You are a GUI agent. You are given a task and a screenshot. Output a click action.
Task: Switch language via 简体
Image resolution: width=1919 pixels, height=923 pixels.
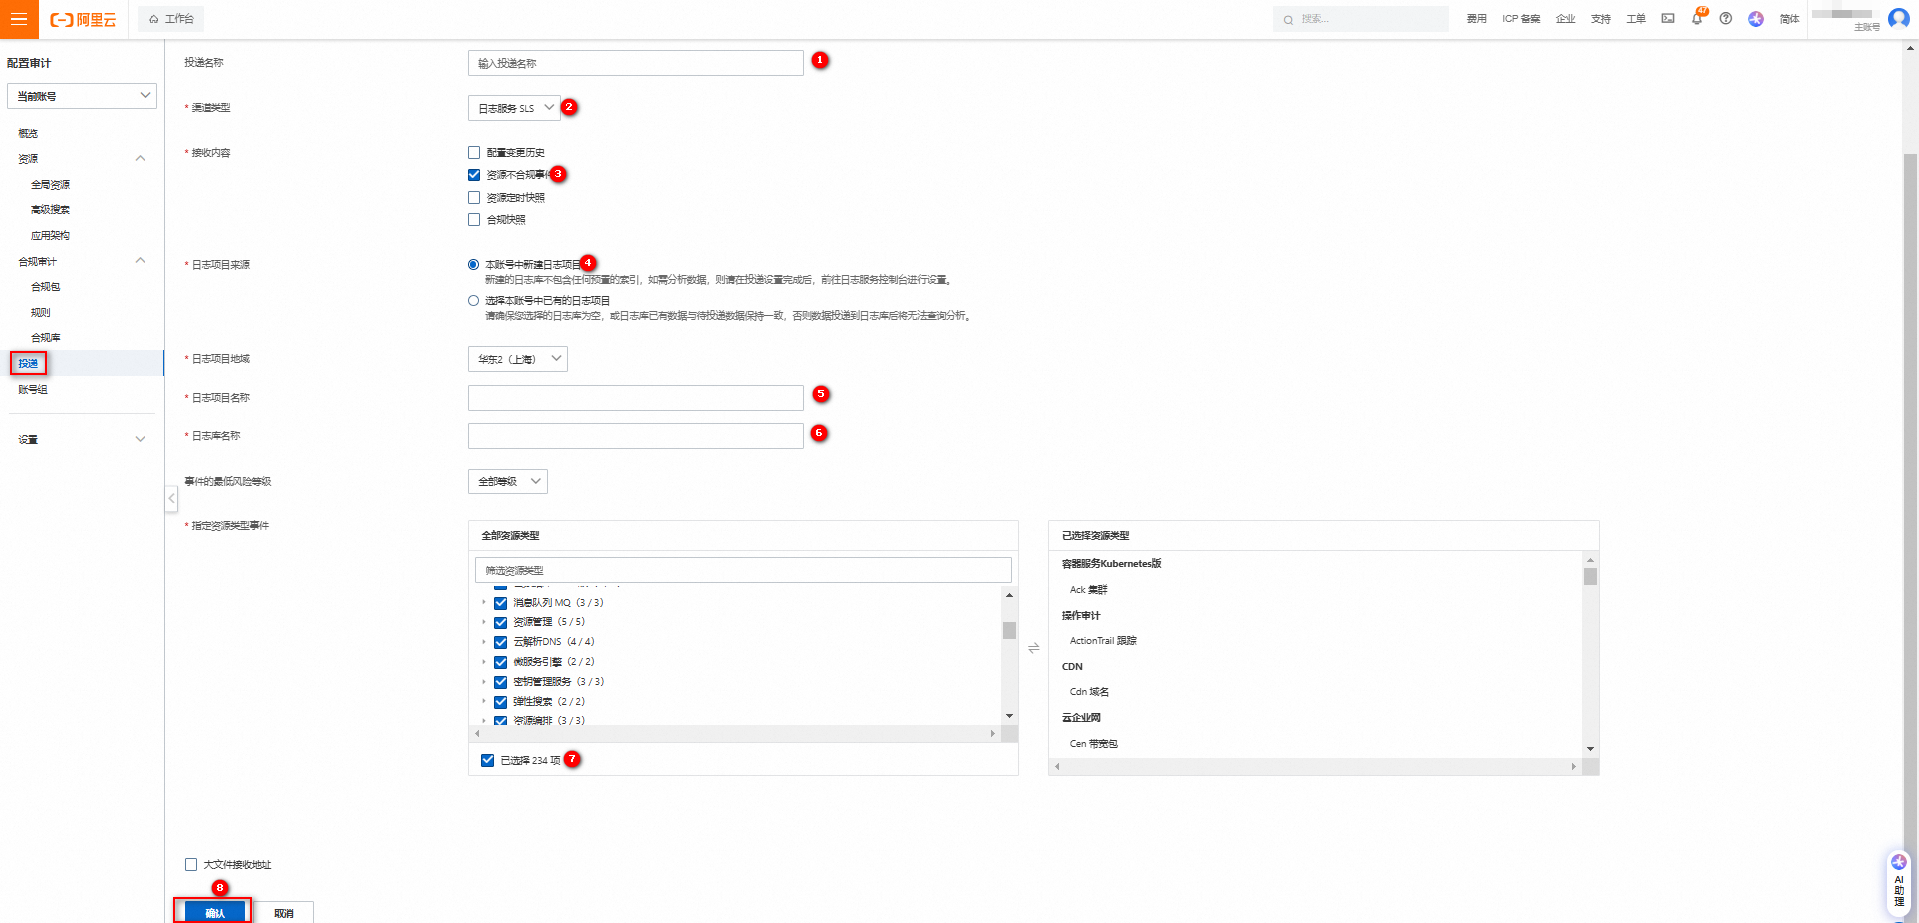click(x=1789, y=19)
